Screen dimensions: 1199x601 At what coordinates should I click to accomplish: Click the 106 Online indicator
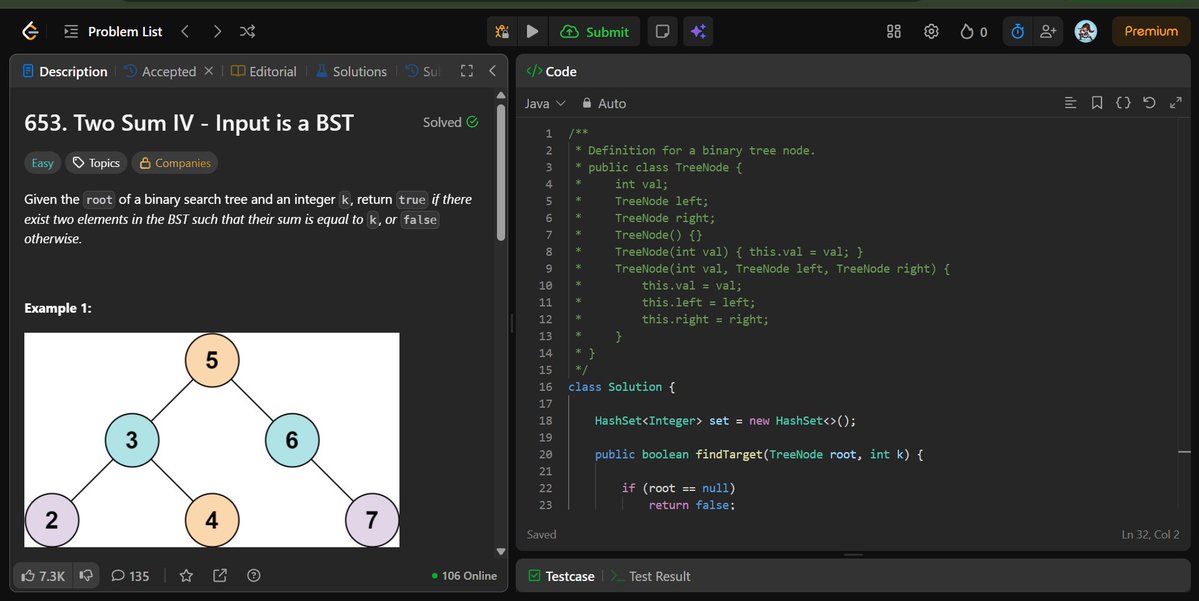464,576
